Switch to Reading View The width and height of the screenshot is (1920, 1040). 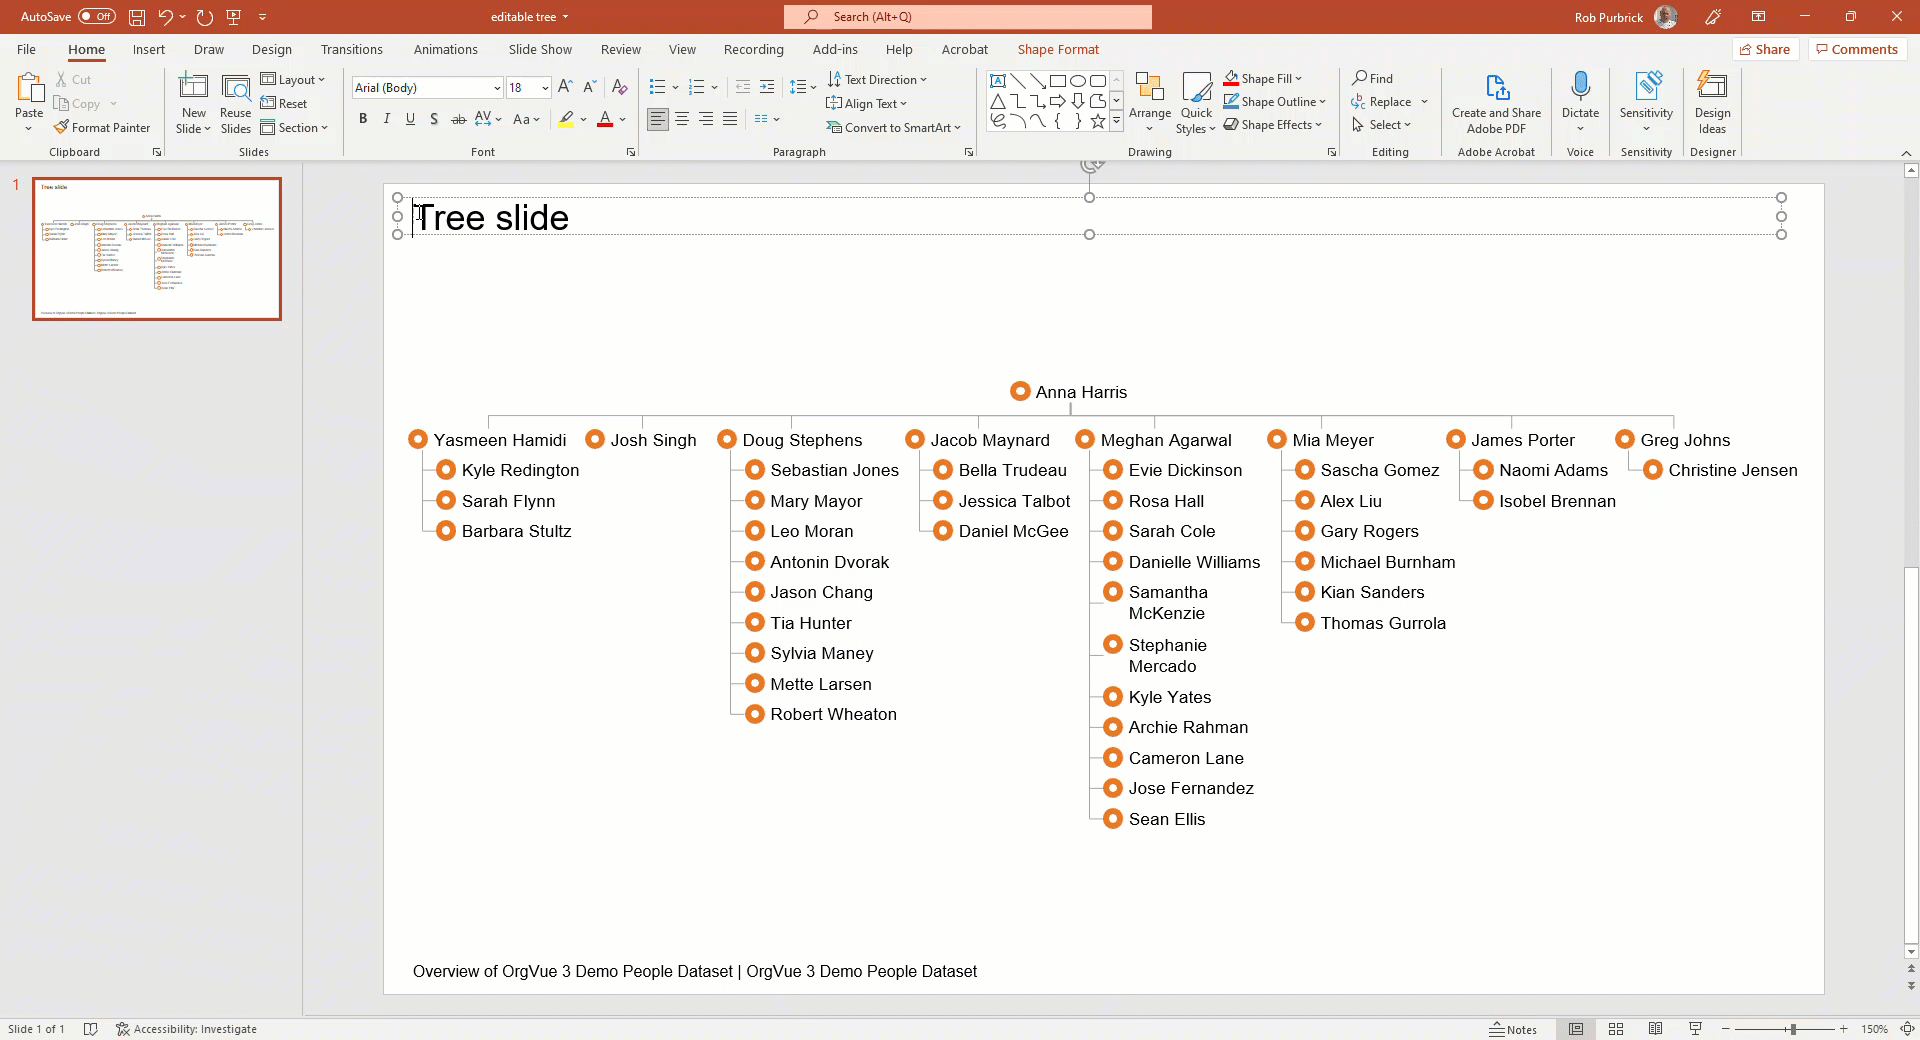(x=1656, y=1029)
